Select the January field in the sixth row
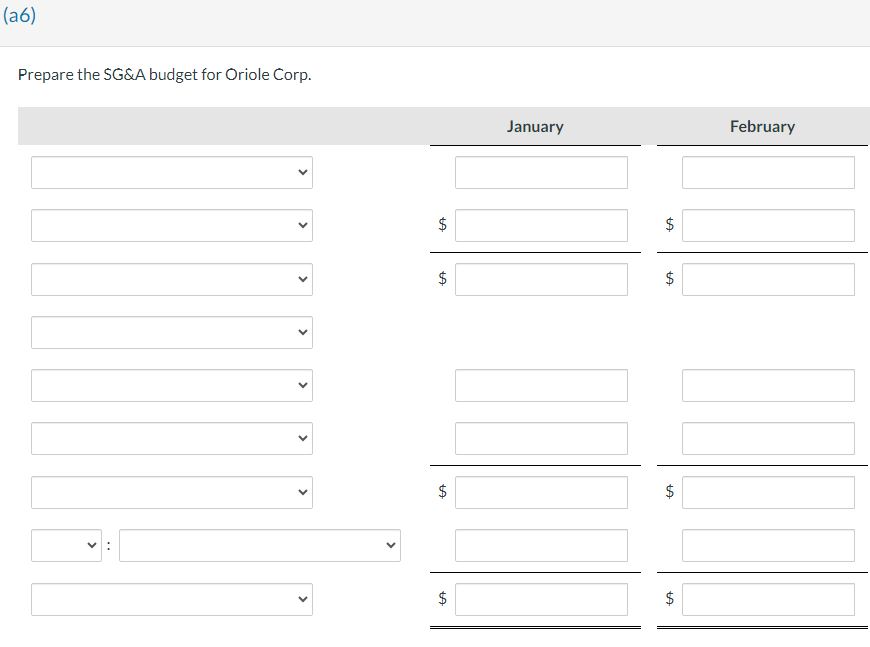 click(x=542, y=438)
